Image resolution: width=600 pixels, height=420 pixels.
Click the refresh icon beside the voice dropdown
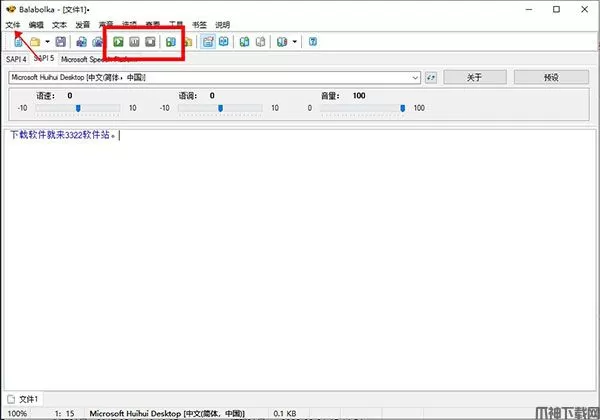(x=431, y=77)
